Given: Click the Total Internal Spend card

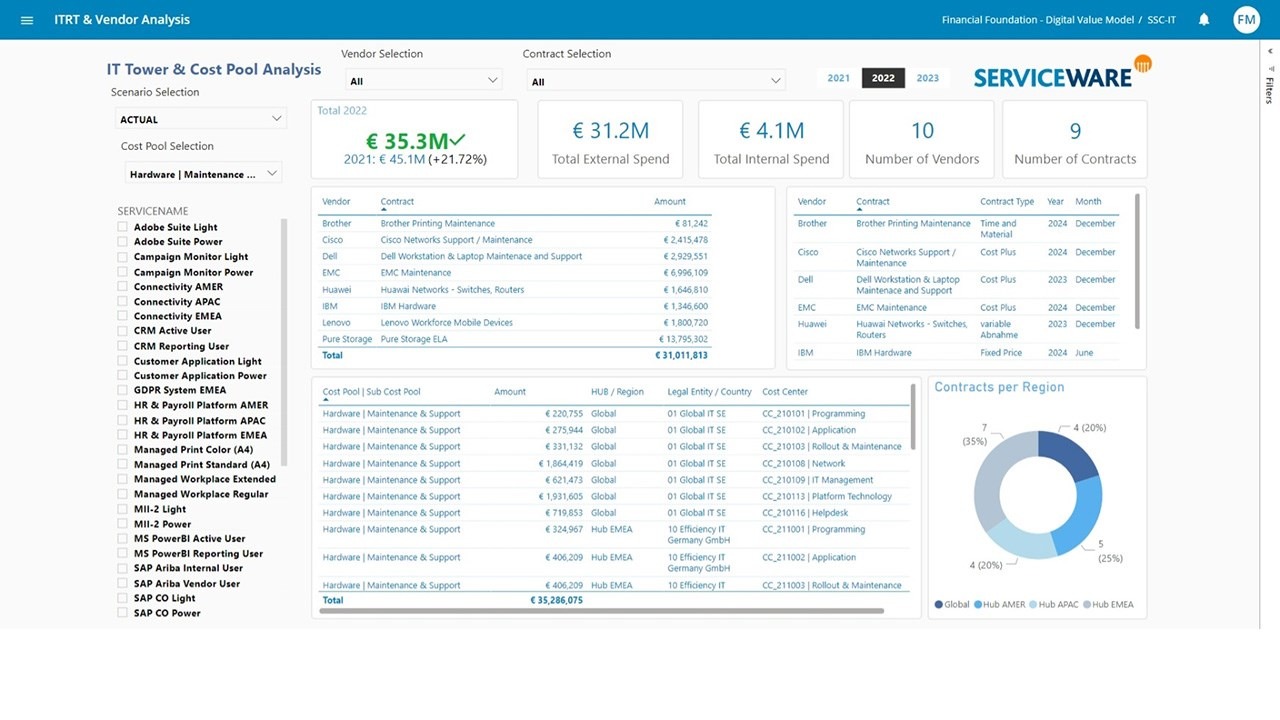Looking at the screenshot, I should click(x=771, y=139).
